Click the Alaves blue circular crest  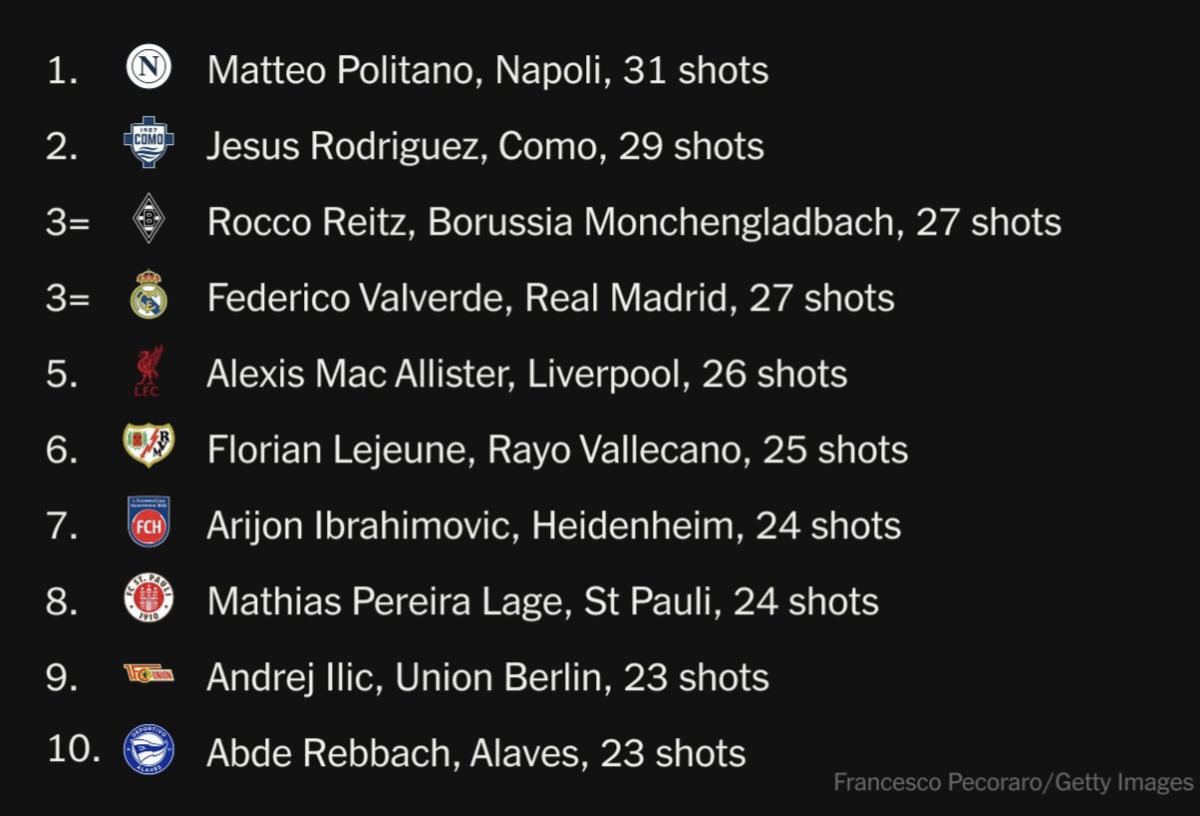[149, 750]
